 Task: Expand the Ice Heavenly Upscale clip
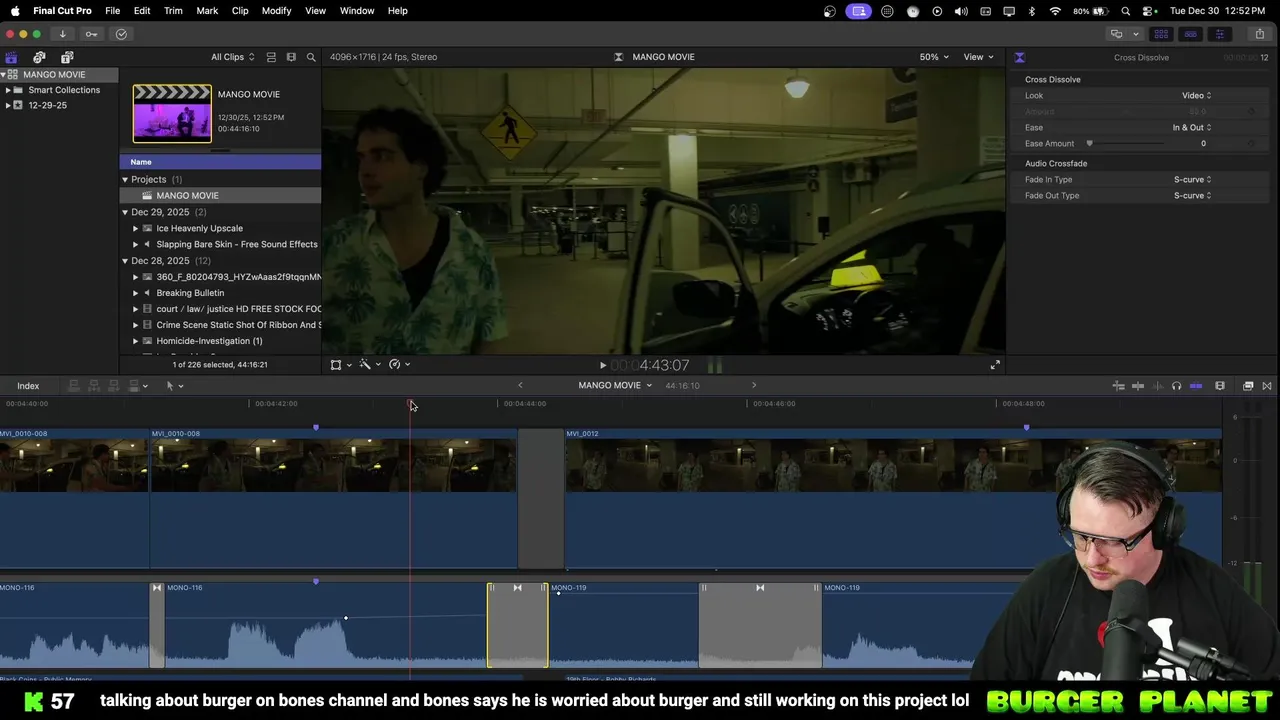136,228
